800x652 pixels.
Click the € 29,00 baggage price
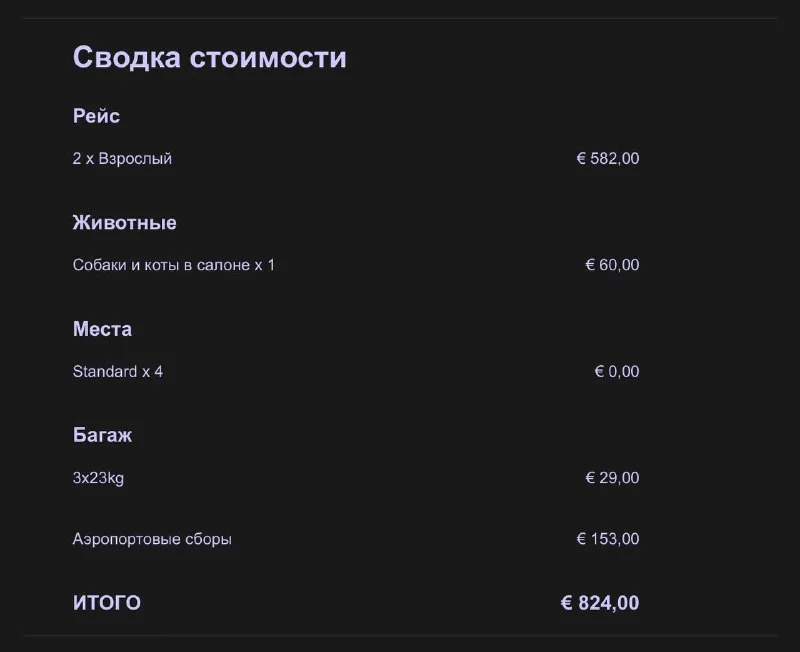click(612, 478)
